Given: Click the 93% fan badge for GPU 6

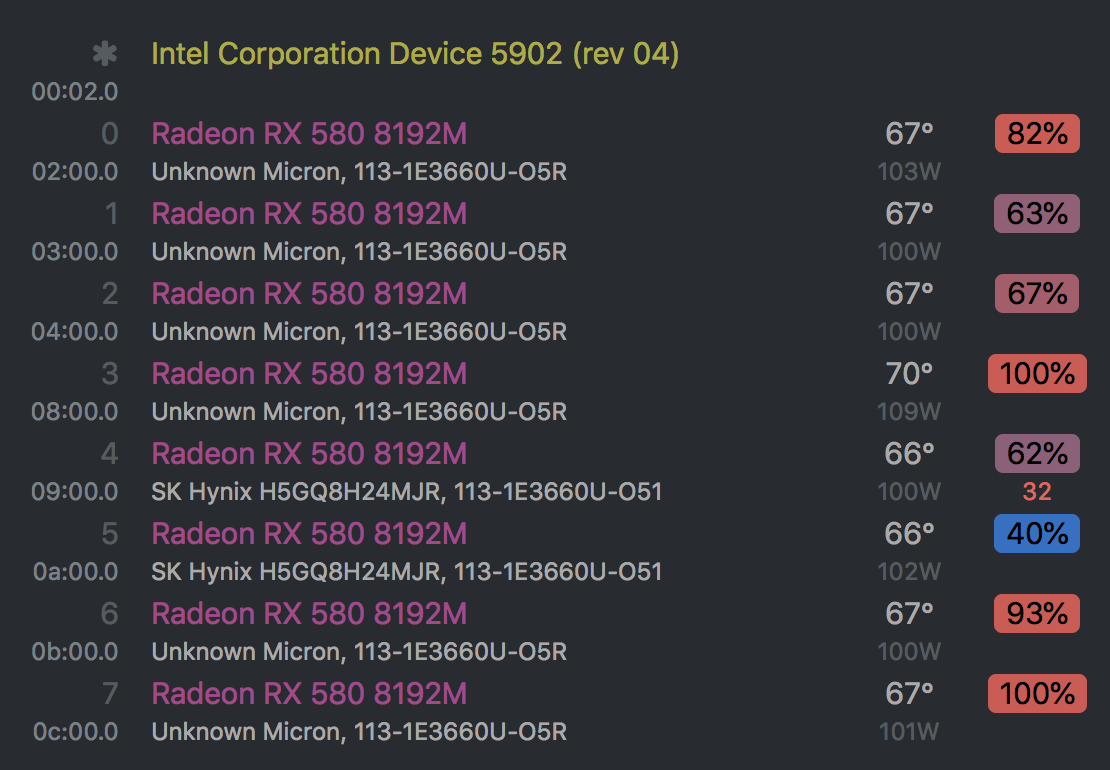Looking at the screenshot, I should (x=1037, y=614).
